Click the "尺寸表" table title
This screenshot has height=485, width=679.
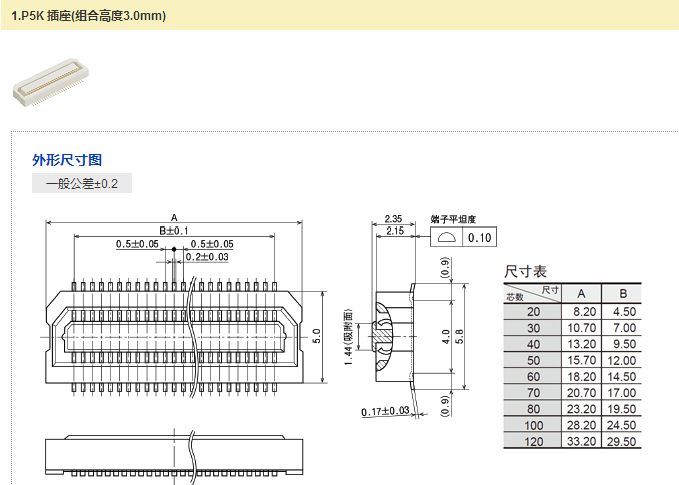[x=525, y=272]
